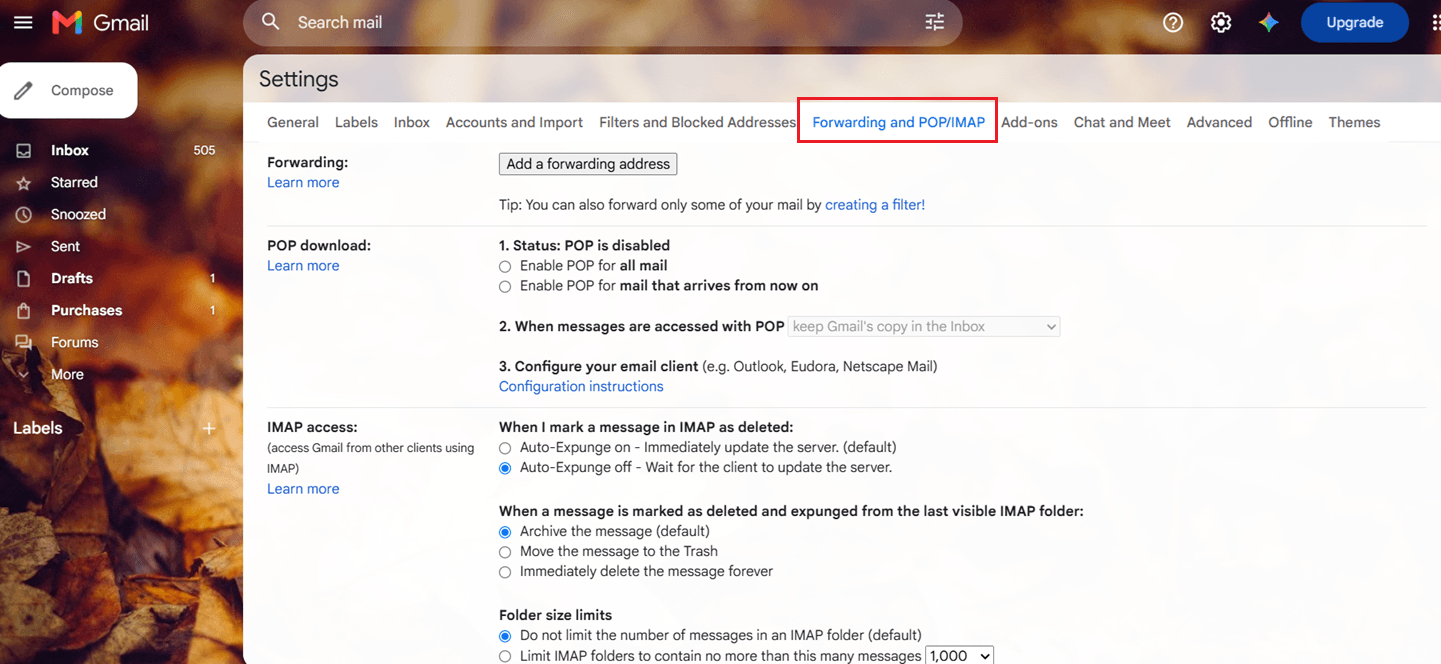Open the Advanced settings tab

(1219, 122)
